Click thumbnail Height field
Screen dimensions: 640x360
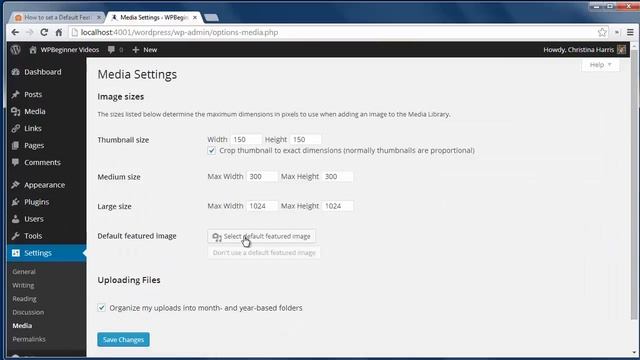click(306, 140)
